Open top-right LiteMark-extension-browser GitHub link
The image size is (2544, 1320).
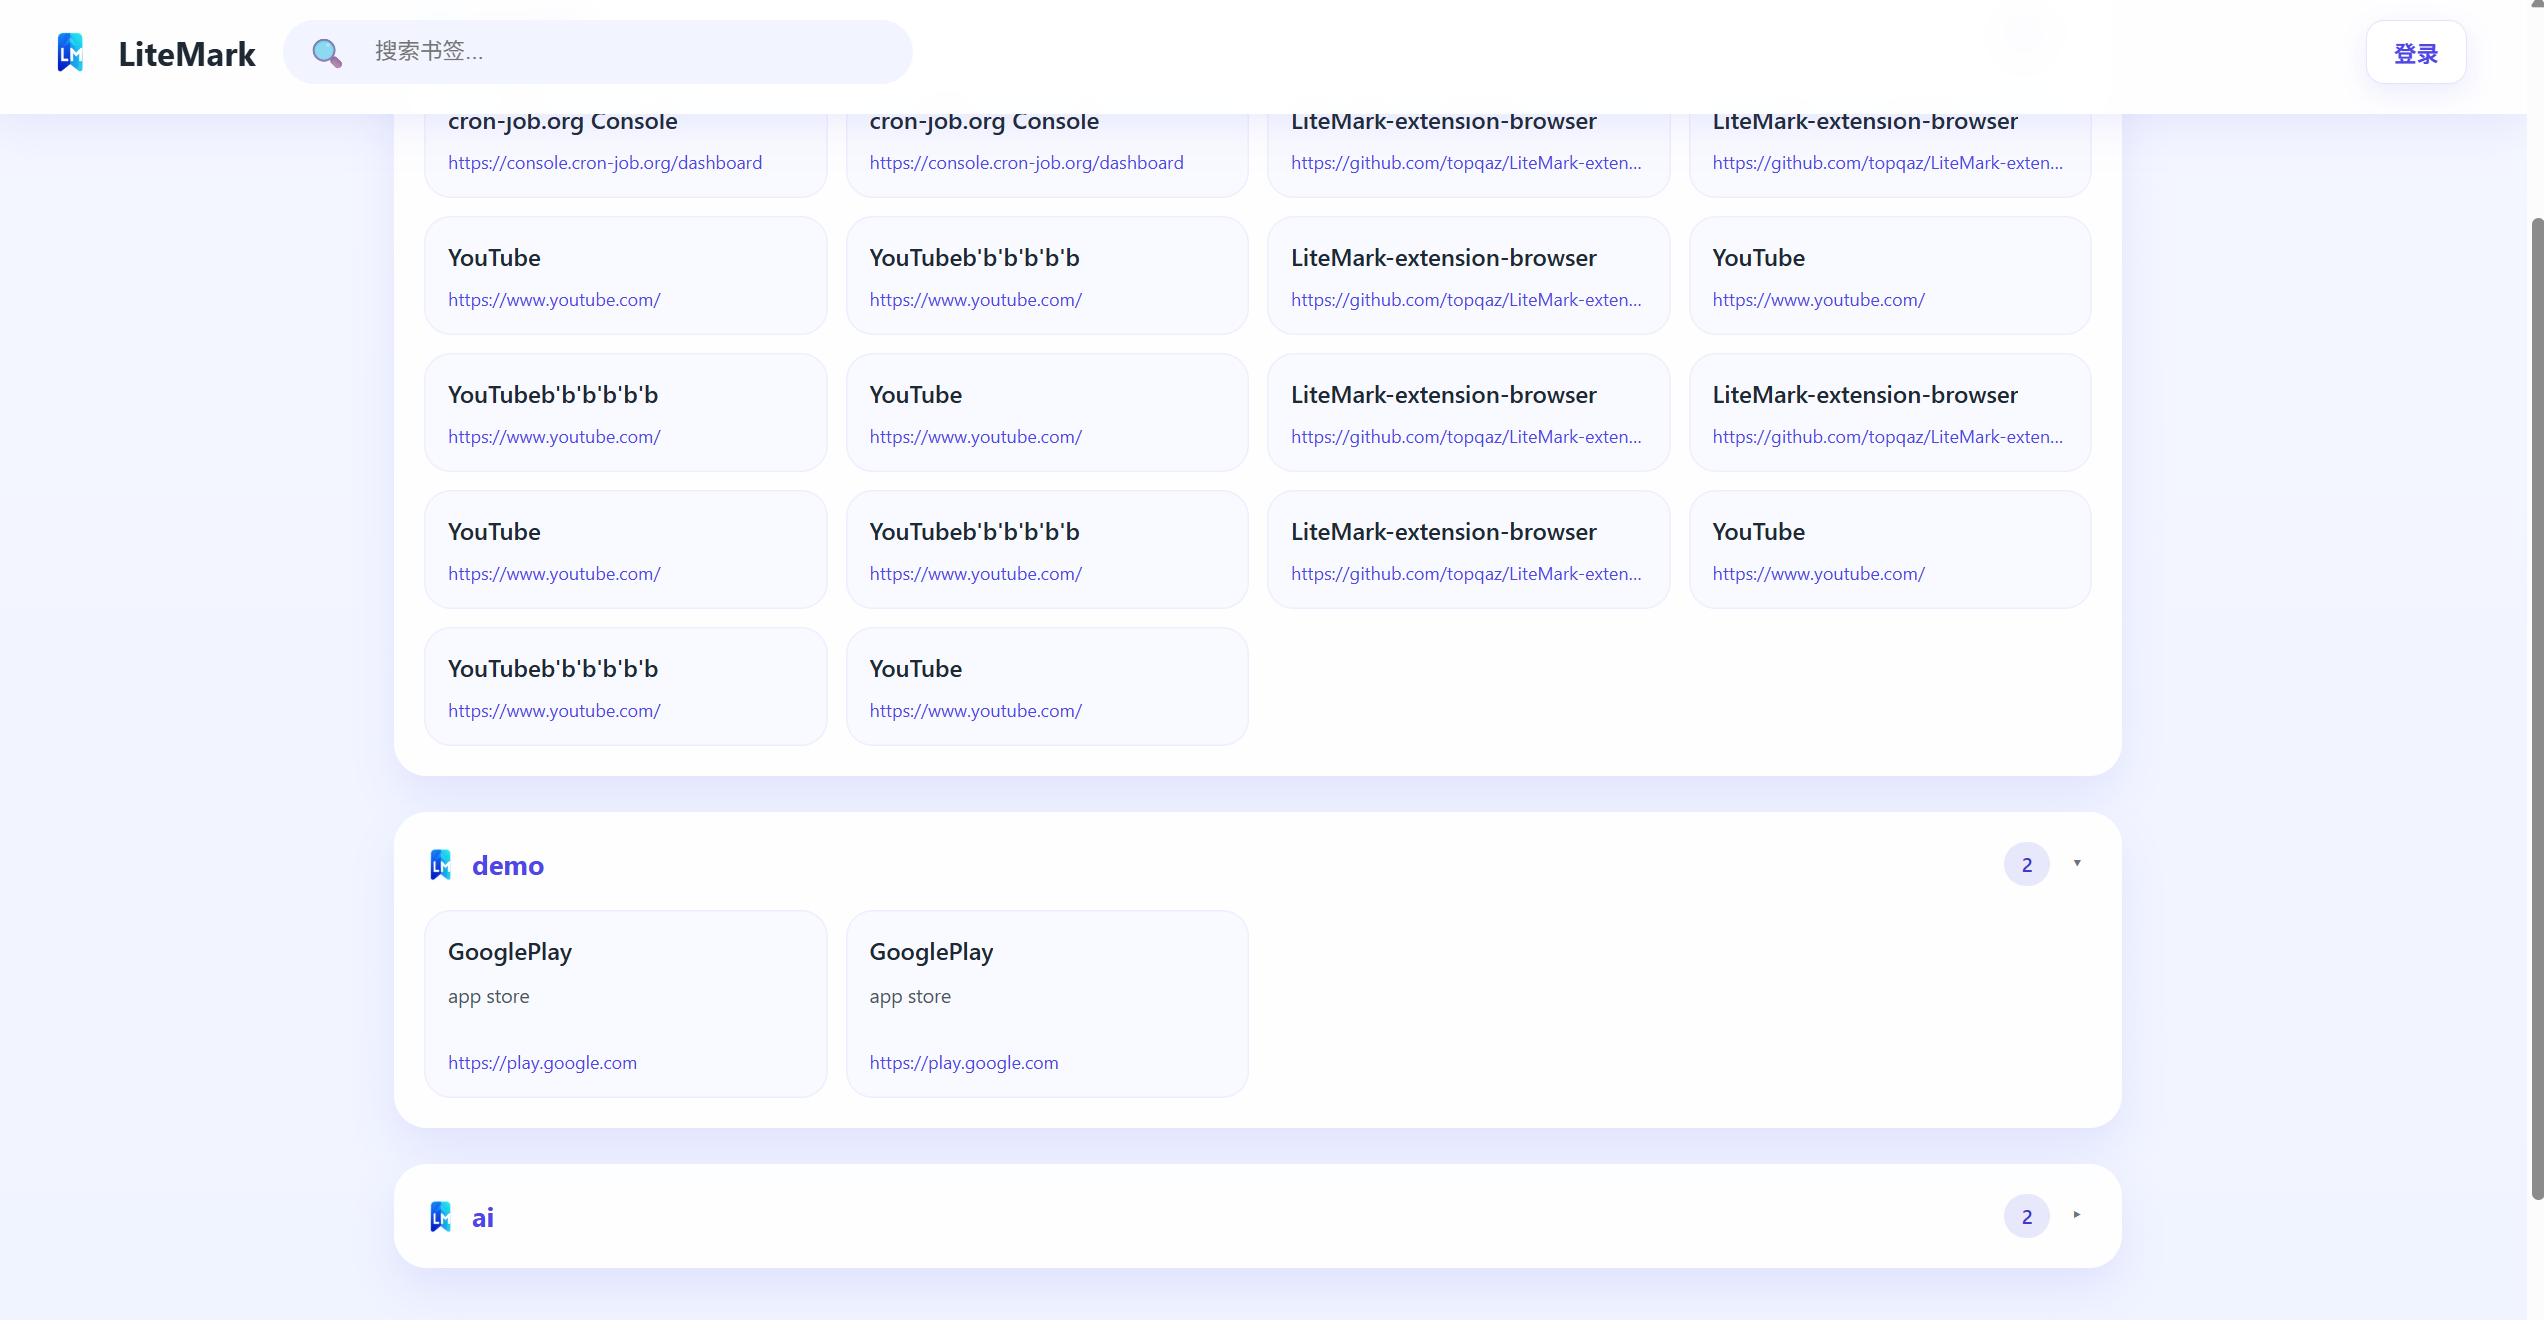pos(1887,163)
